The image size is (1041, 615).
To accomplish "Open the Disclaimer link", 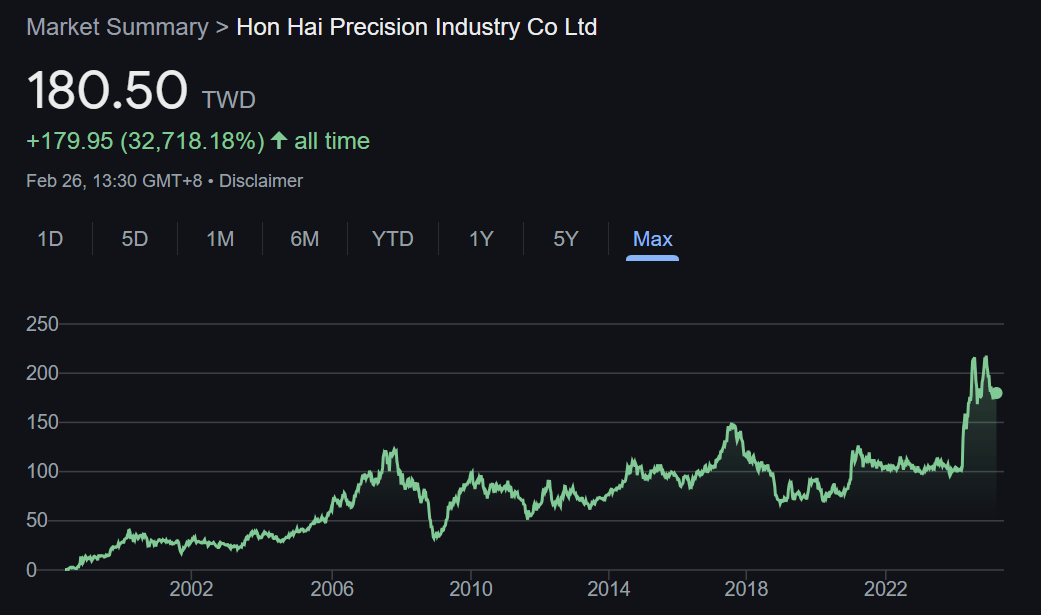I will (x=261, y=181).
